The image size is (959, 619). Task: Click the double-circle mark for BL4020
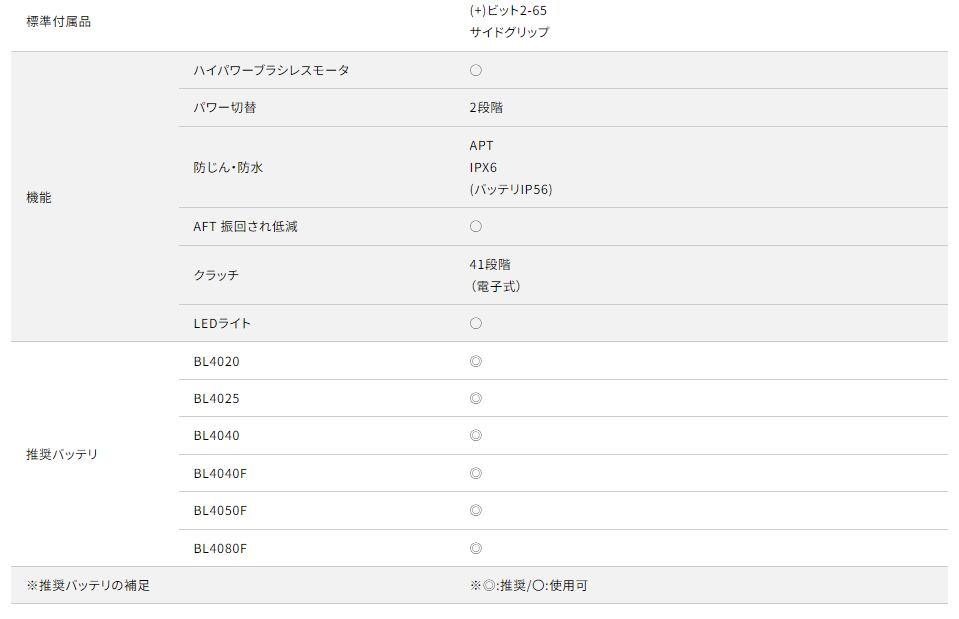click(476, 361)
